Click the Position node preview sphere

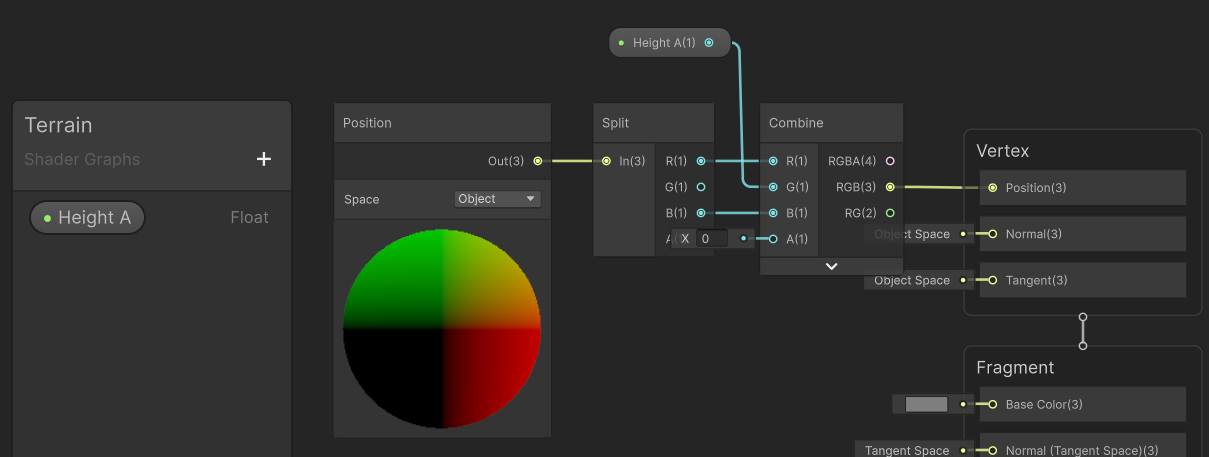pyautogui.click(x=442, y=328)
